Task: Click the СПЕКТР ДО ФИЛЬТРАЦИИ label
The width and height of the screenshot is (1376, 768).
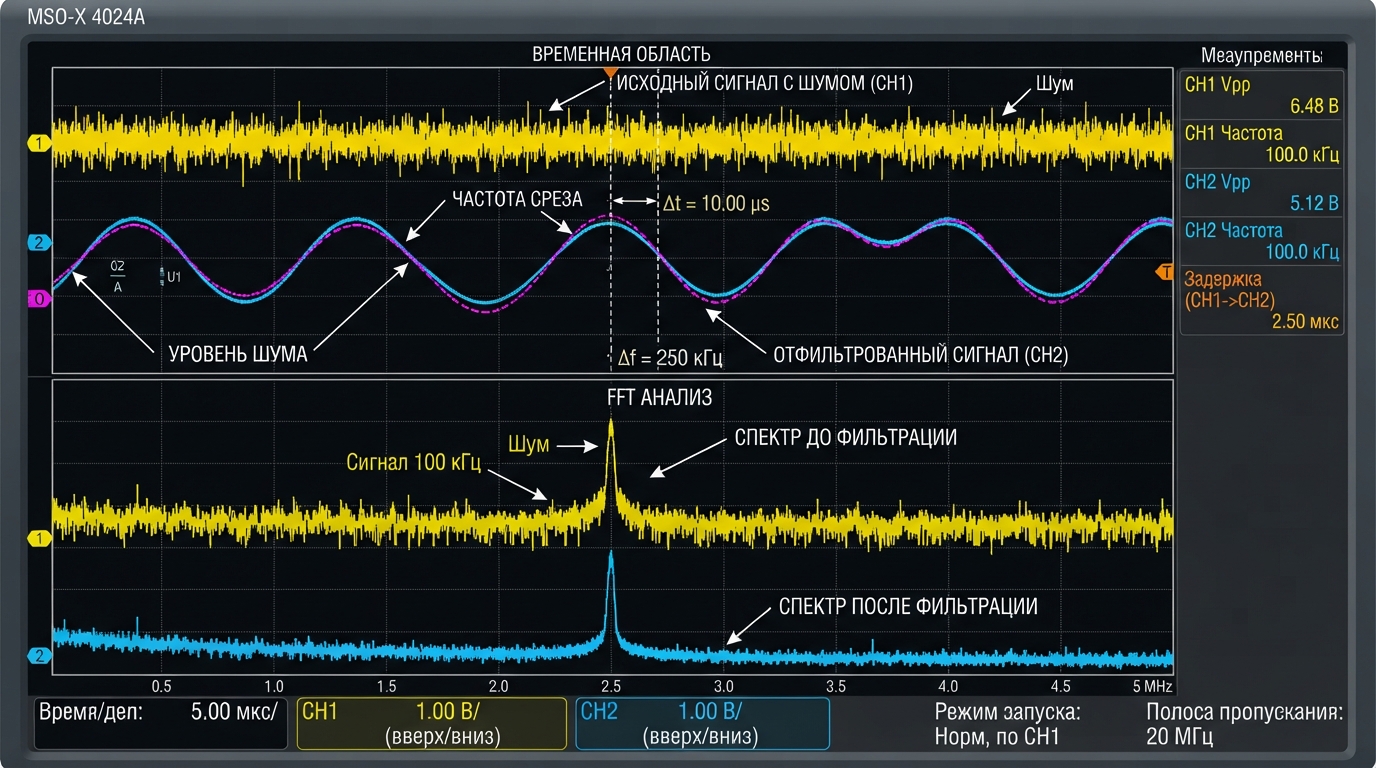Action: 846,437
